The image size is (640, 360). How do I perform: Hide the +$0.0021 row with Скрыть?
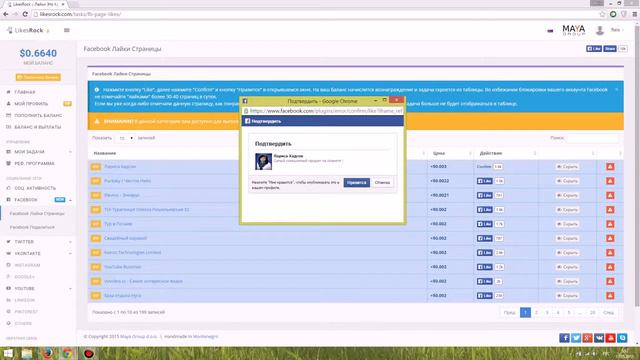tap(567, 195)
